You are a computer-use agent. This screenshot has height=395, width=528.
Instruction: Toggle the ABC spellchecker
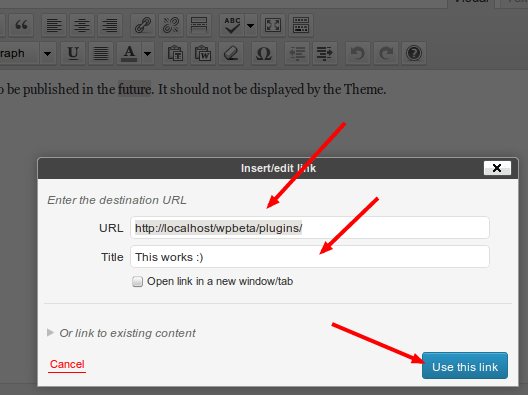click(x=232, y=25)
